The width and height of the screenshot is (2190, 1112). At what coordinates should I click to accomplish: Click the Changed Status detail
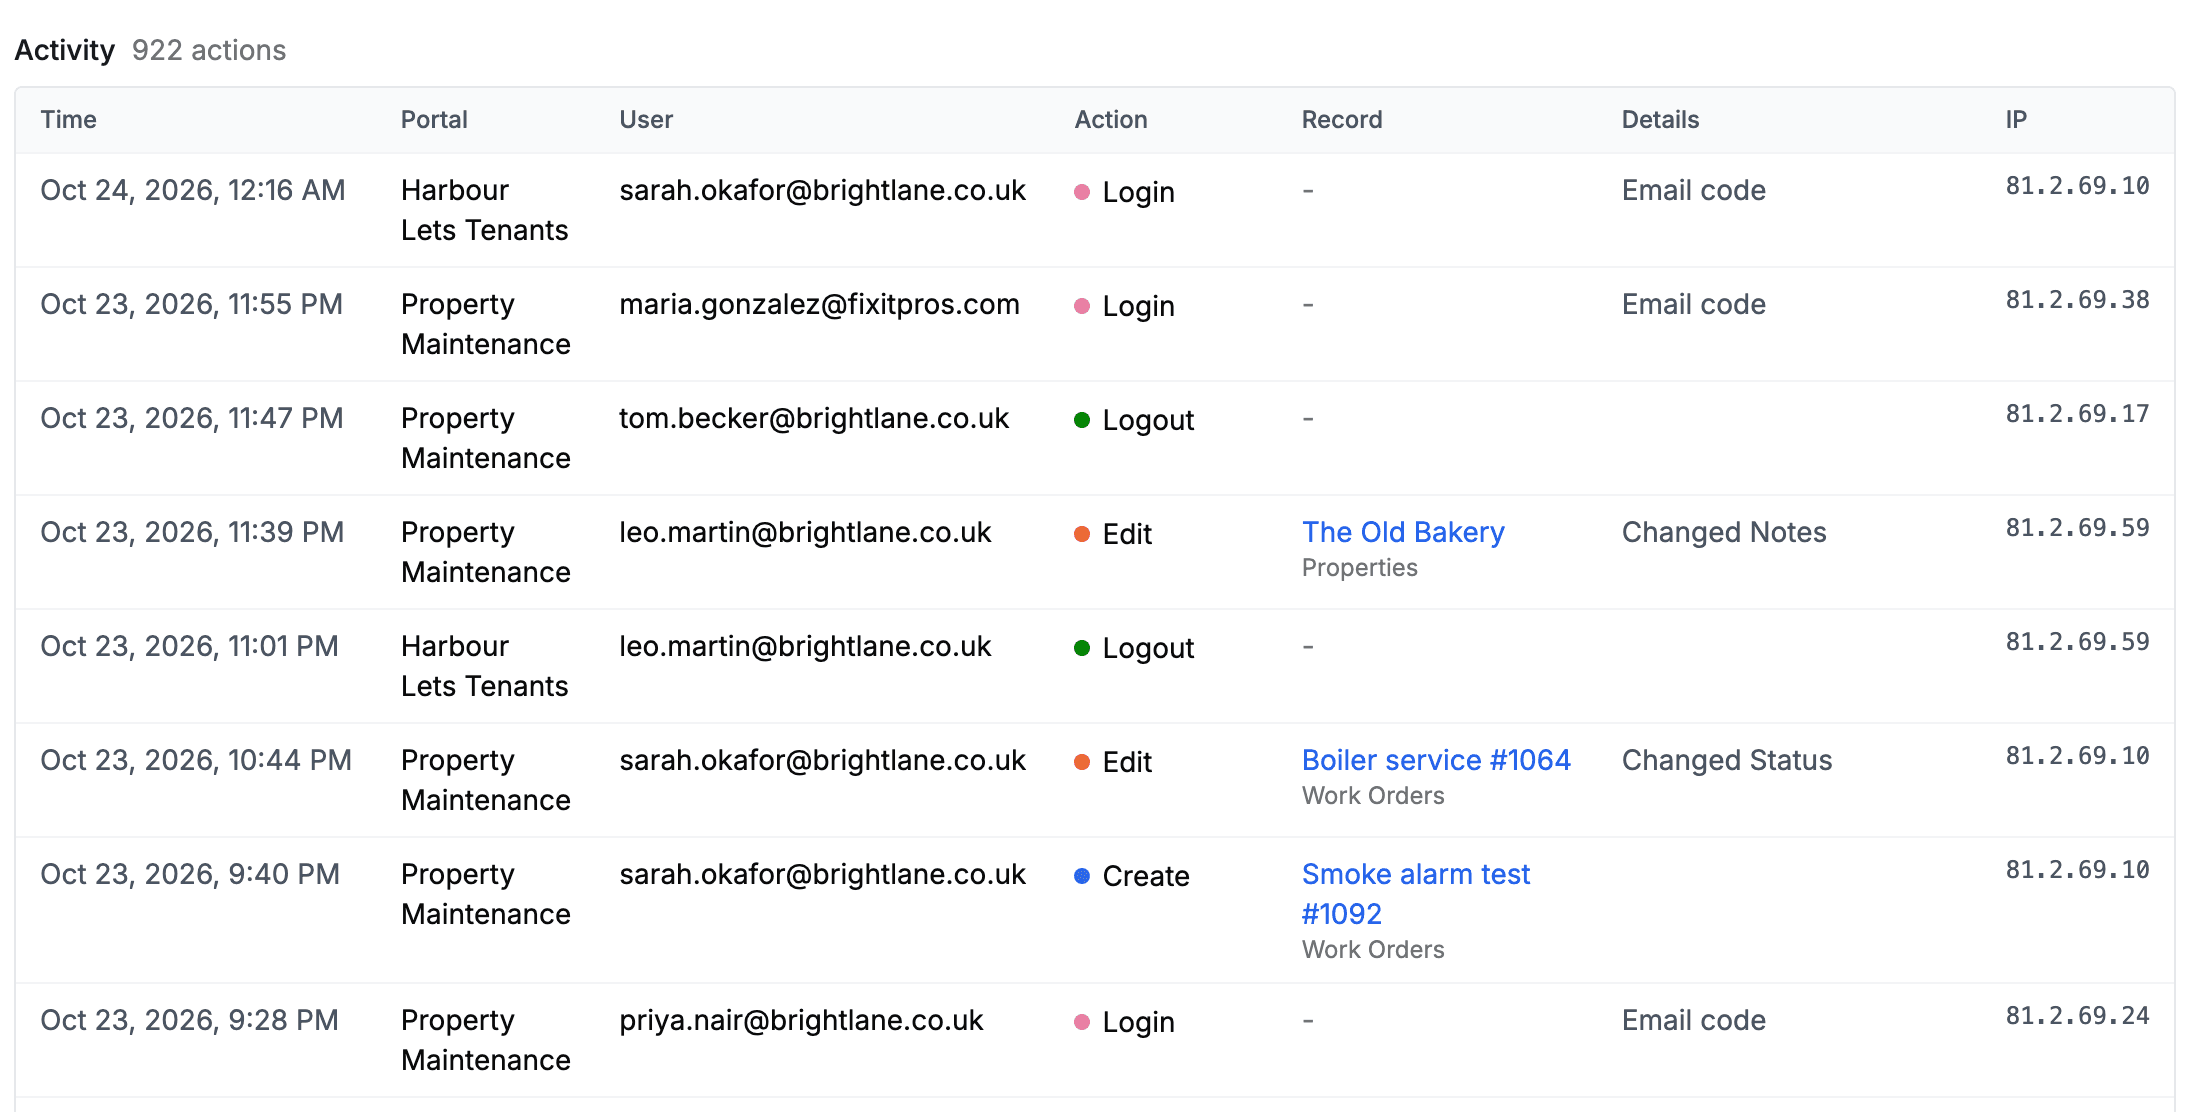(1727, 760)
